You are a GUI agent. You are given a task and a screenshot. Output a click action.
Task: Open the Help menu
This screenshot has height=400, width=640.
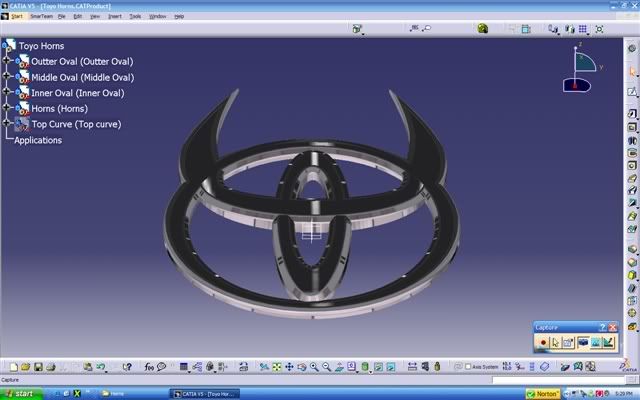click(x=179, y=16)
